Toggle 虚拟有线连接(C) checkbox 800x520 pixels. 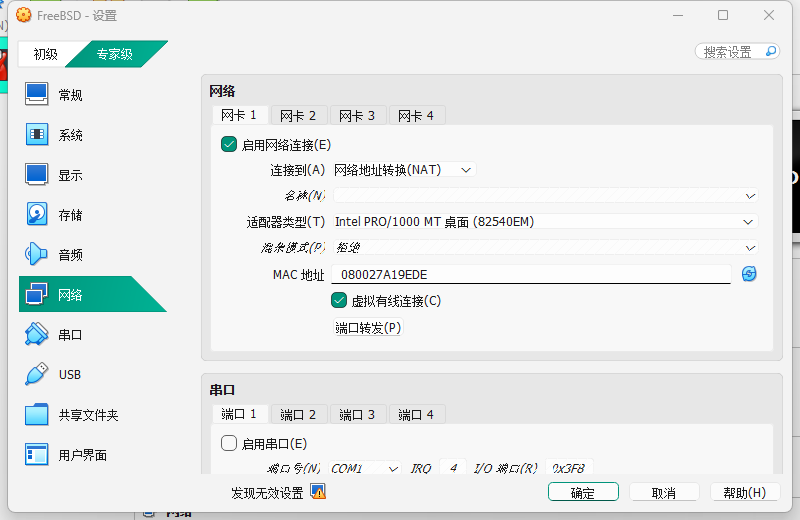pyautogui.click(x=339, y=301)
